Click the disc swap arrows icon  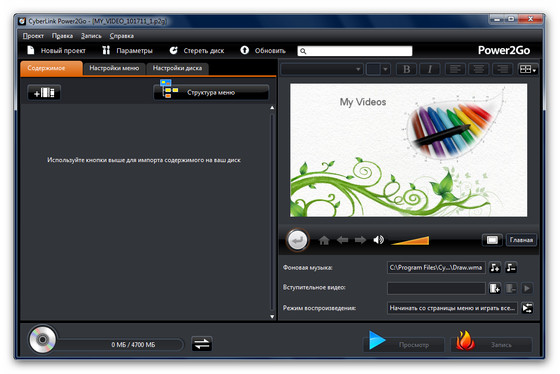coord(202,344)
